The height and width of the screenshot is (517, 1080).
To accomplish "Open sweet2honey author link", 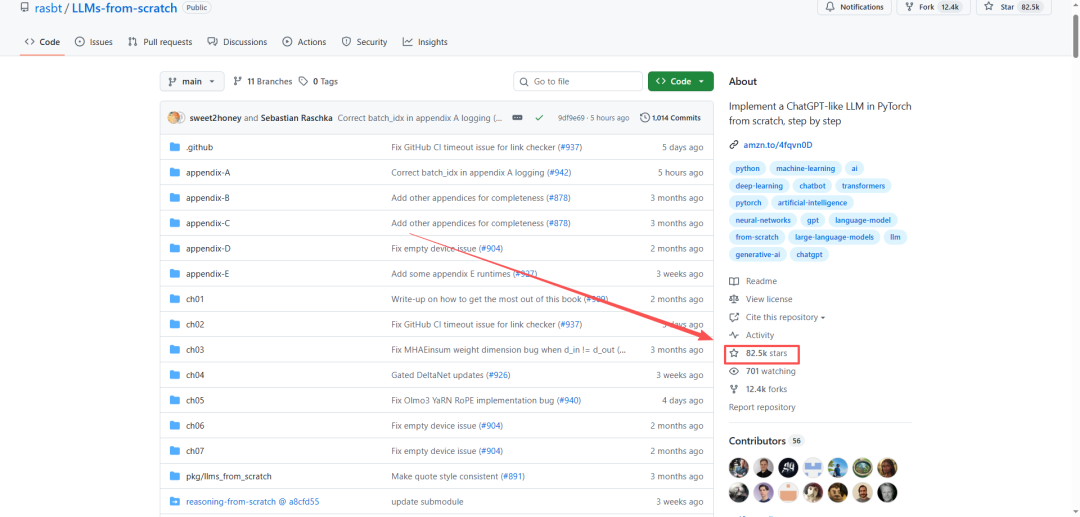I will pos(215,118).
